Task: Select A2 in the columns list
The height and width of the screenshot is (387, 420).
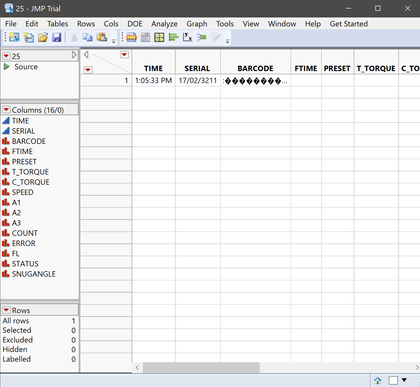Action: [16, 213]
